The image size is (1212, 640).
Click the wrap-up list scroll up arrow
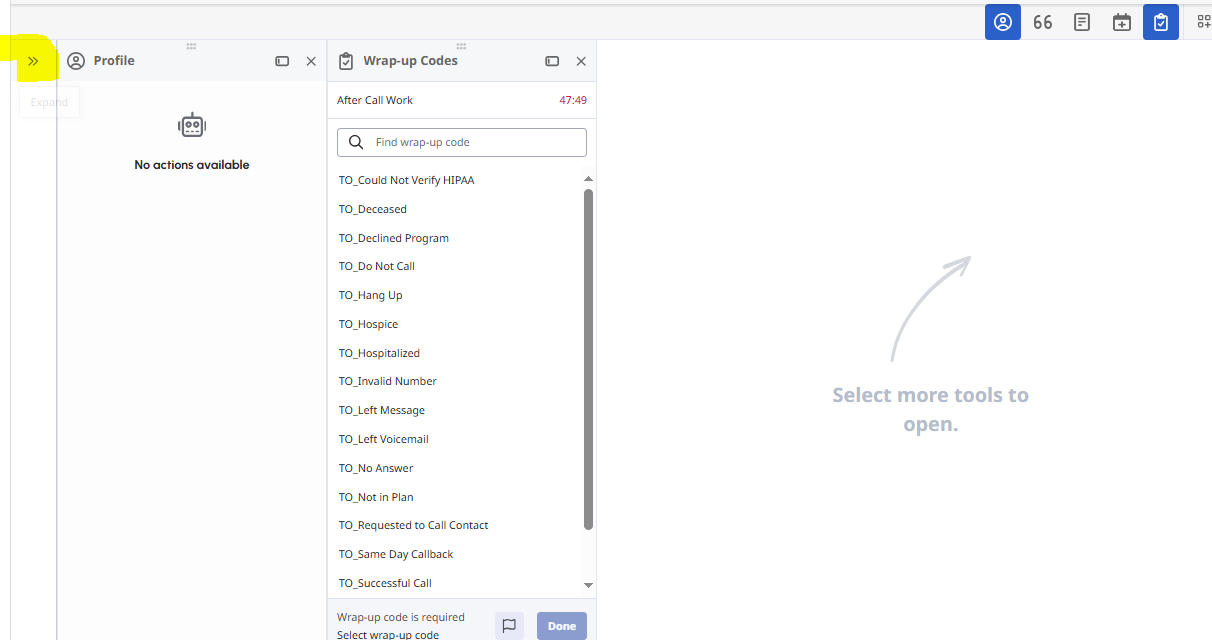coord(588,179)
